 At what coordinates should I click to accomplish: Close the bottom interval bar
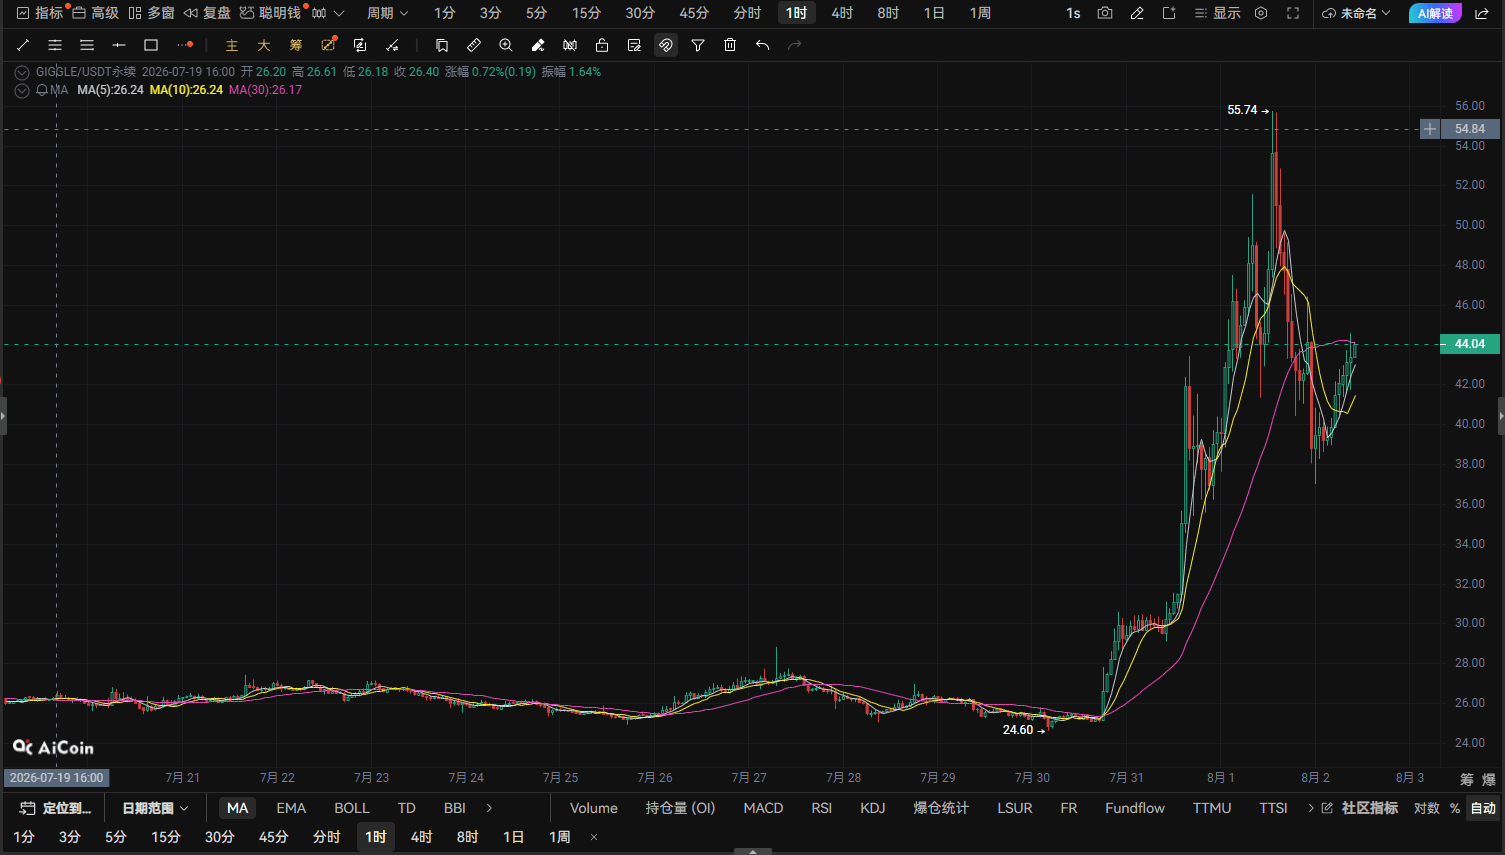594,837
